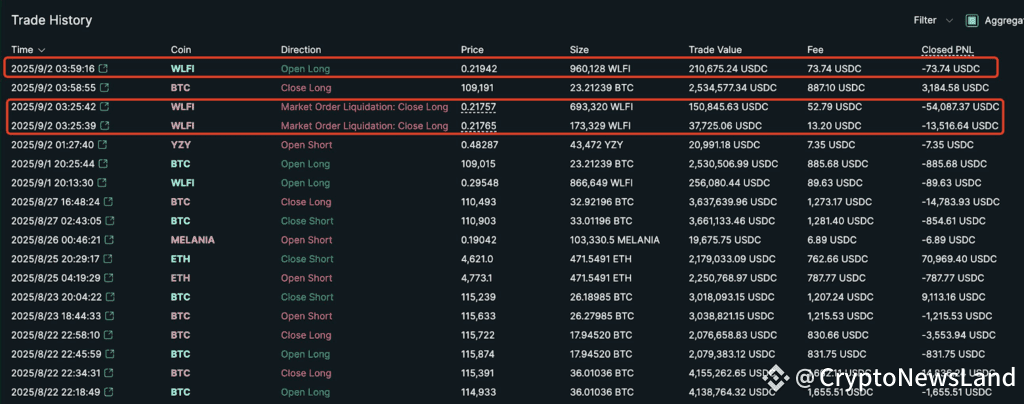Select WLFI coin in the 03:59:16 row
This screenshot has height=404, width=1024.
[x=182, y=69]
